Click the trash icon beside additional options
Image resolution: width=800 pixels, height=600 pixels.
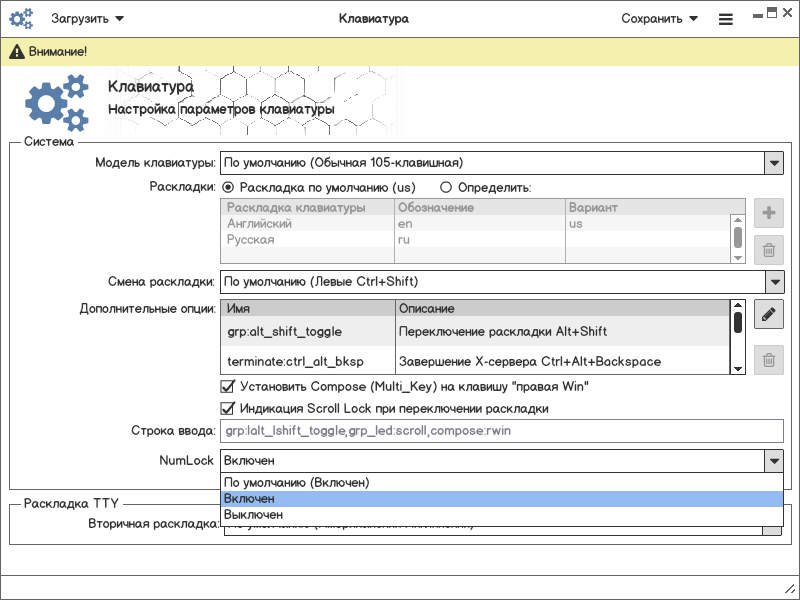point(768,360)
